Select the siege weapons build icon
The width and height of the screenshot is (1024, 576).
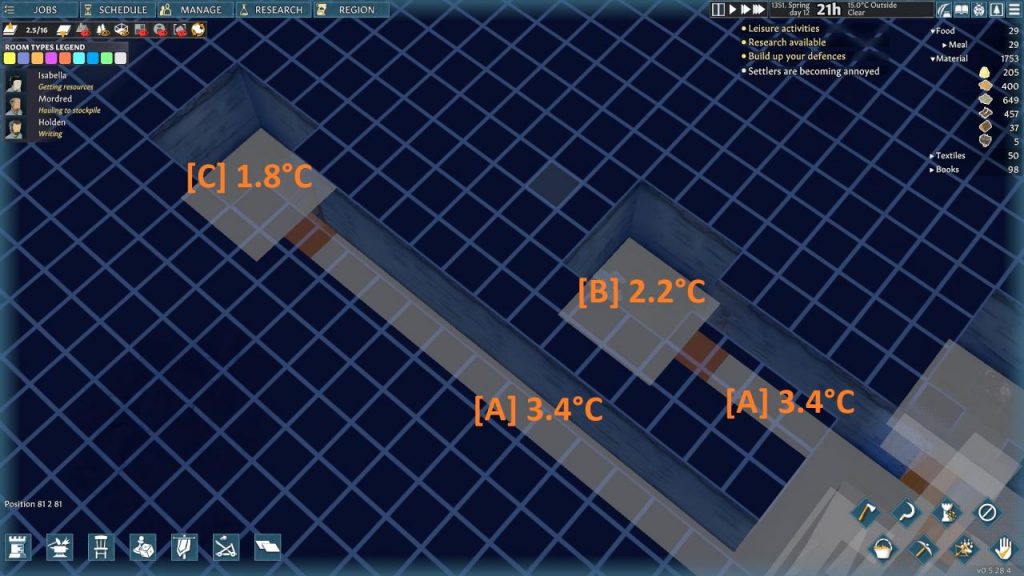(x=227, y=547)
